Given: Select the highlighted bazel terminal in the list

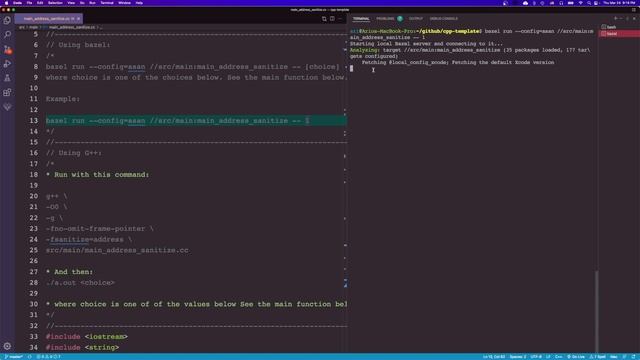Looking at the screenshot, I should 619,33.
